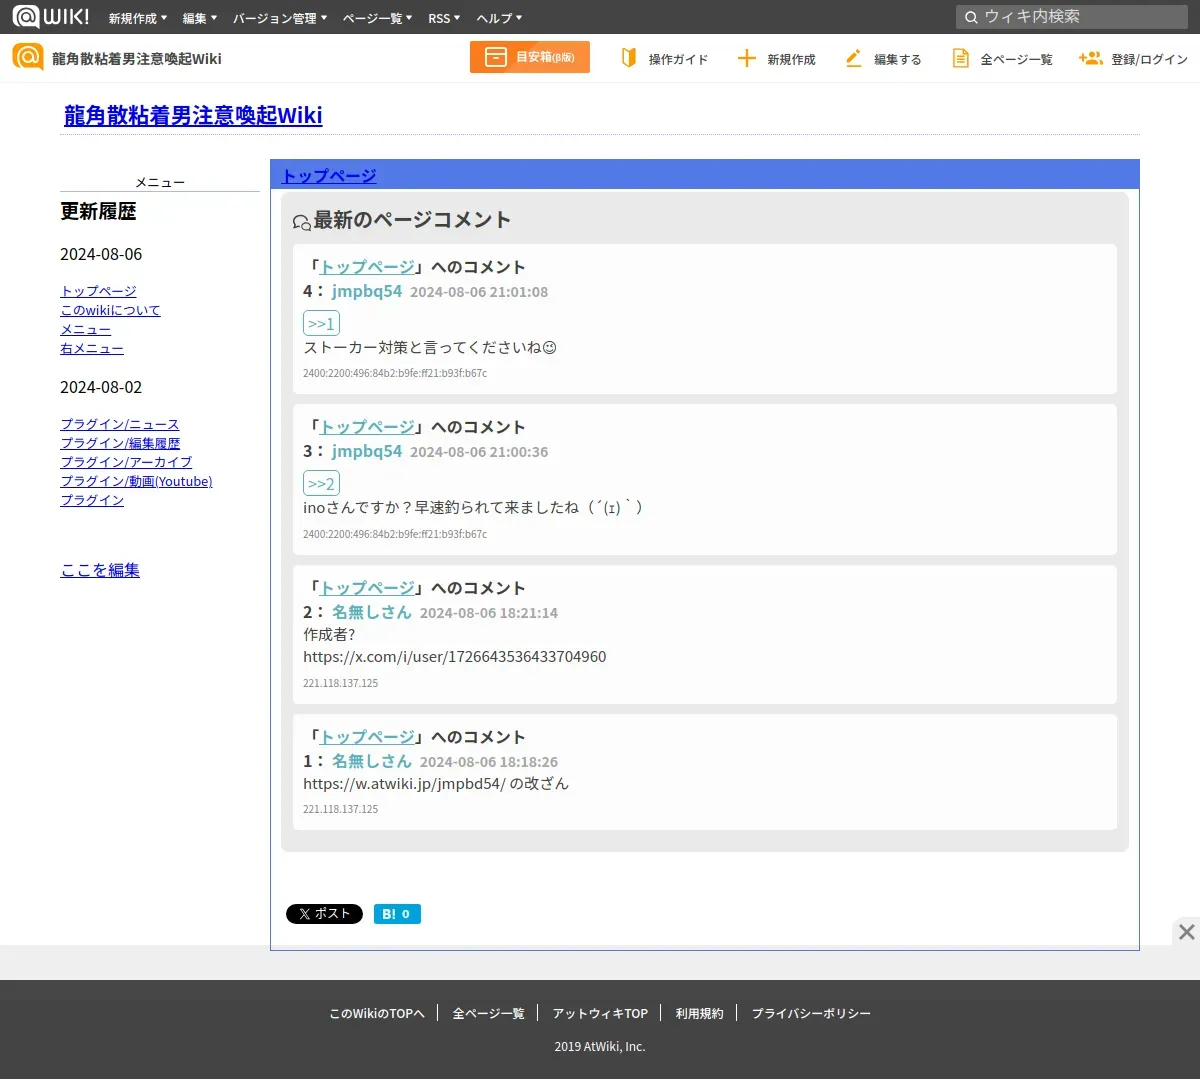Open トップページ link in comment 1 header

(367, 737)
